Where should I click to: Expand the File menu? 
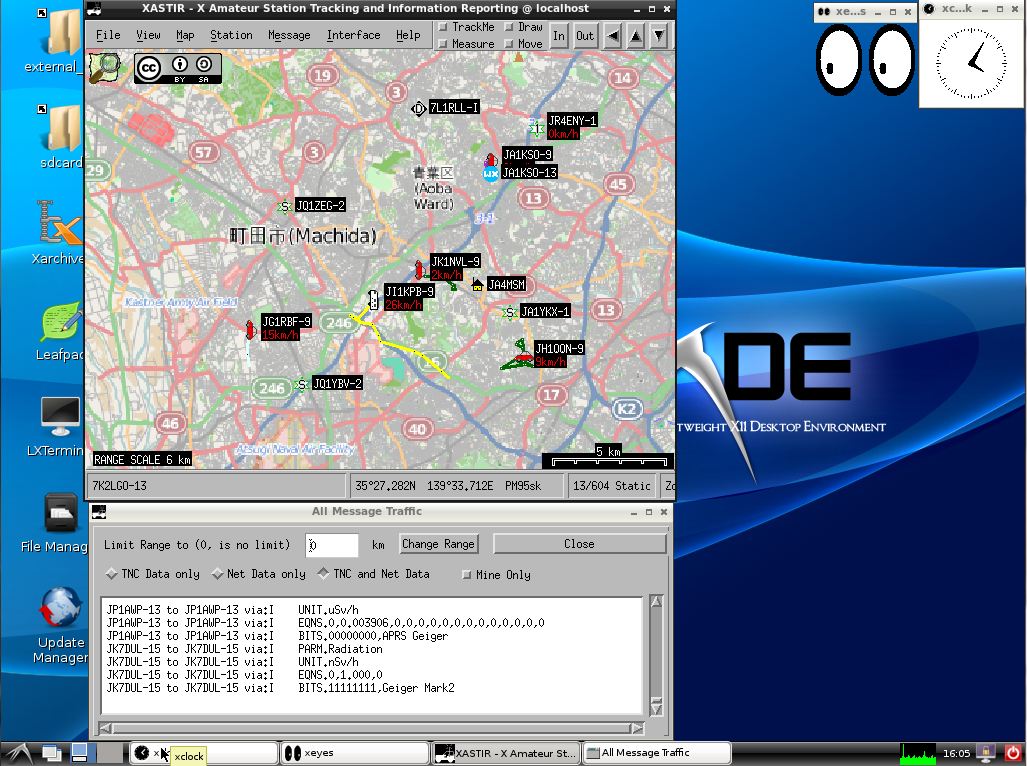pyautogui.click(x=108, y=35)
